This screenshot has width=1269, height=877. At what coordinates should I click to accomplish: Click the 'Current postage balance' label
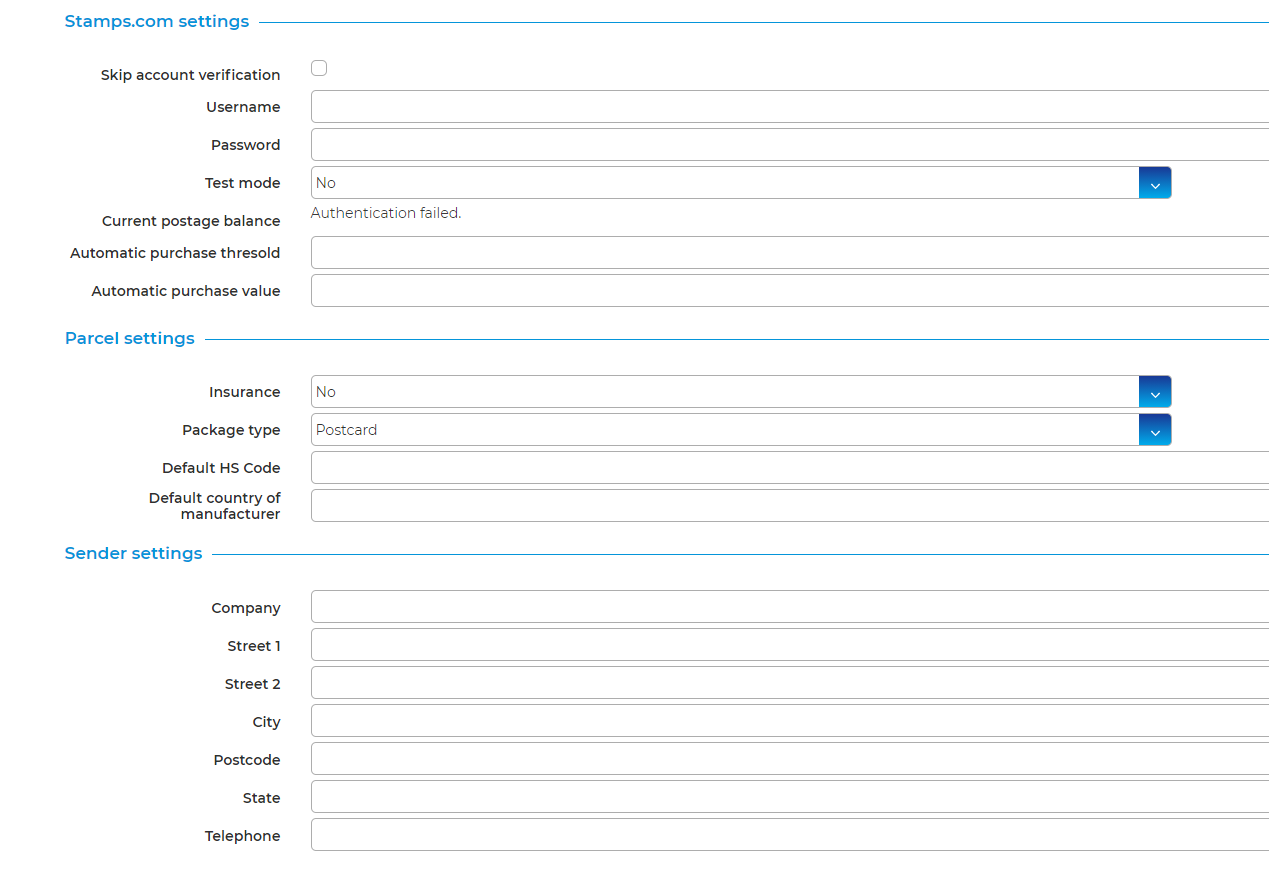coord(191,221)
